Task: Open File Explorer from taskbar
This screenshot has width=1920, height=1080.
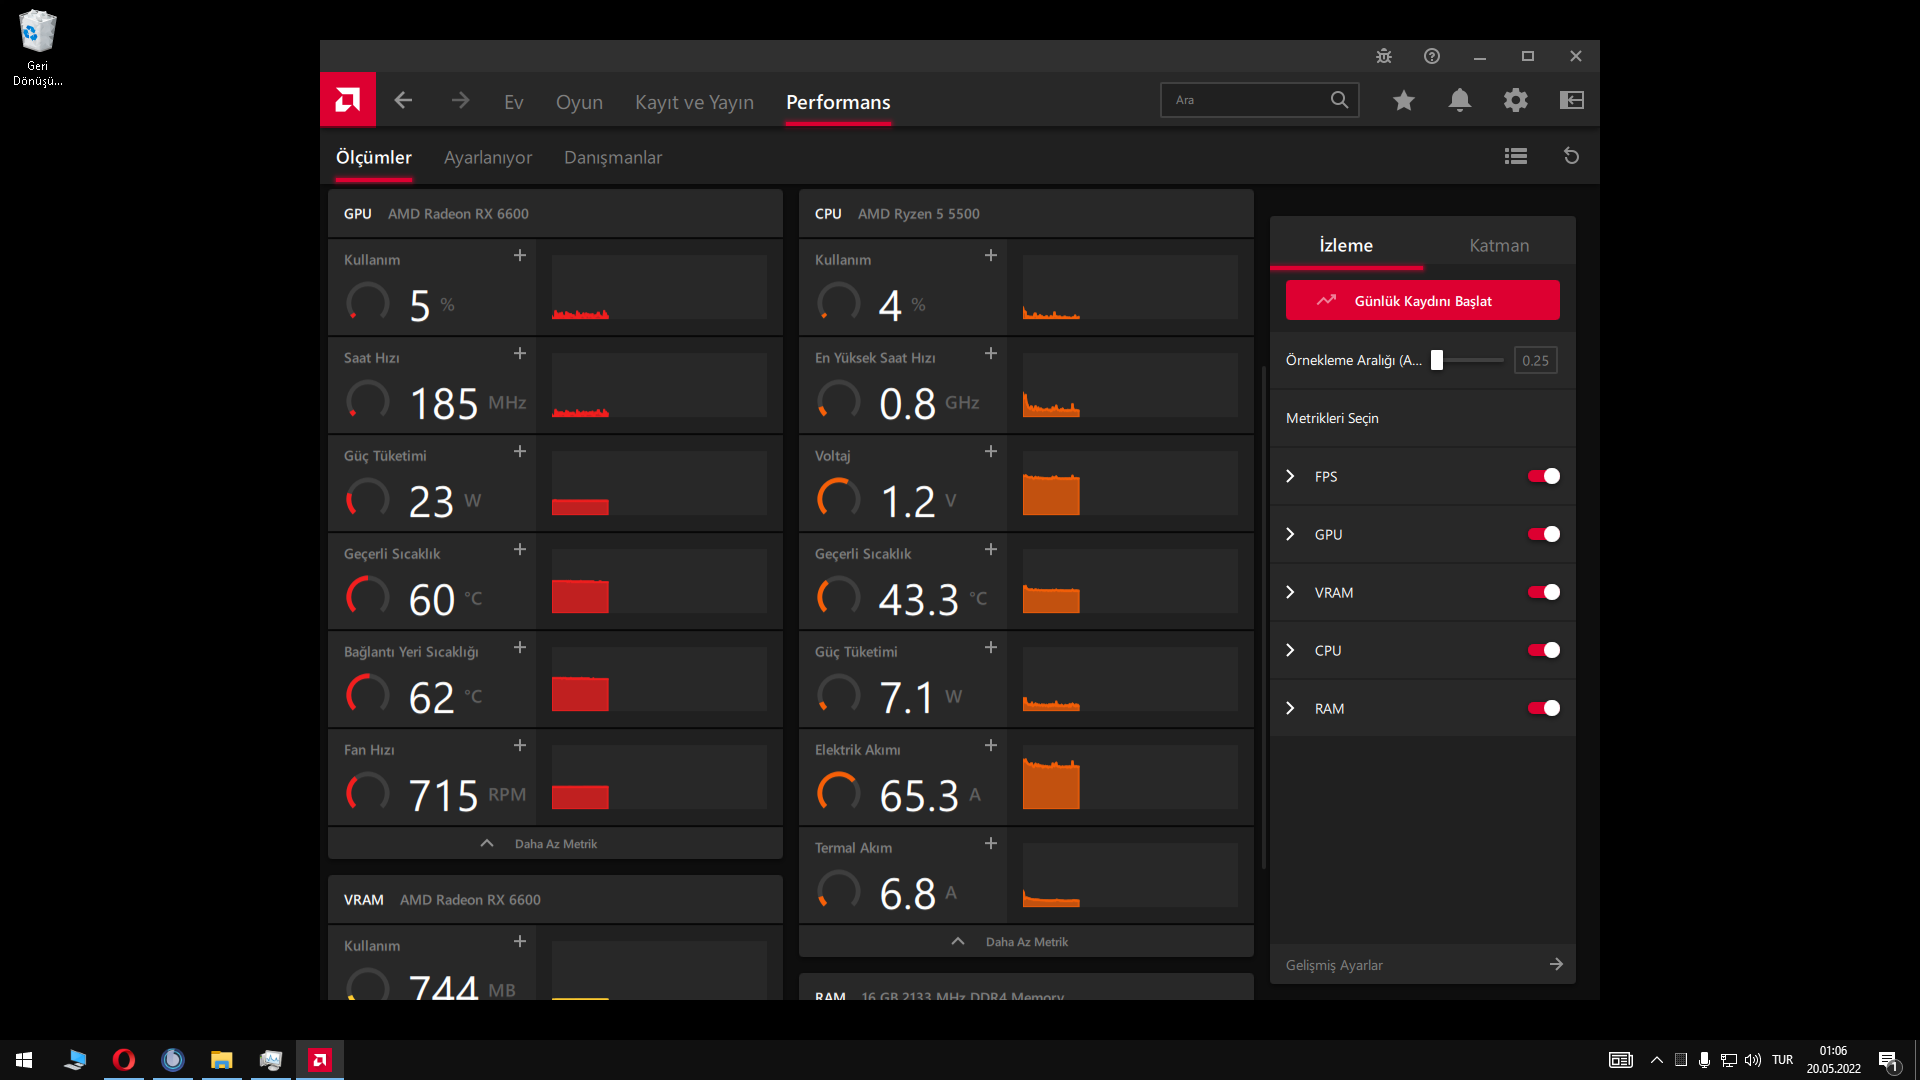Action: tap(221, 1060)
